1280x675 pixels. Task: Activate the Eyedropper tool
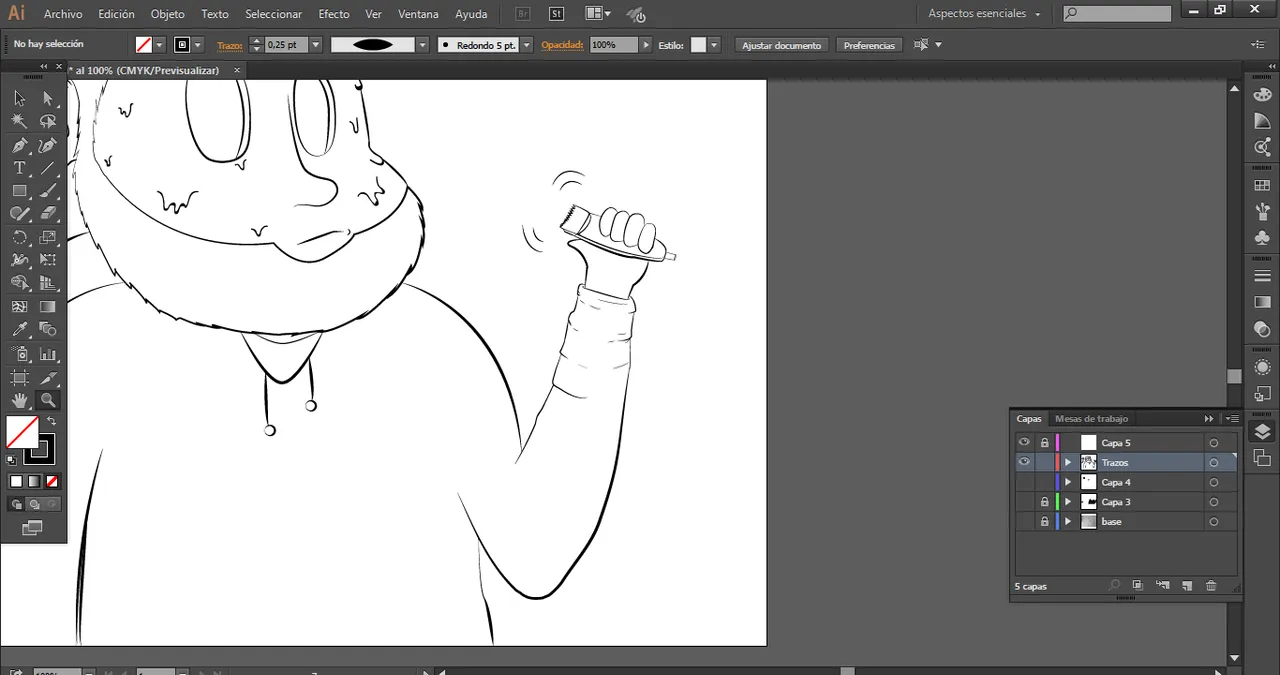[19, 330]
